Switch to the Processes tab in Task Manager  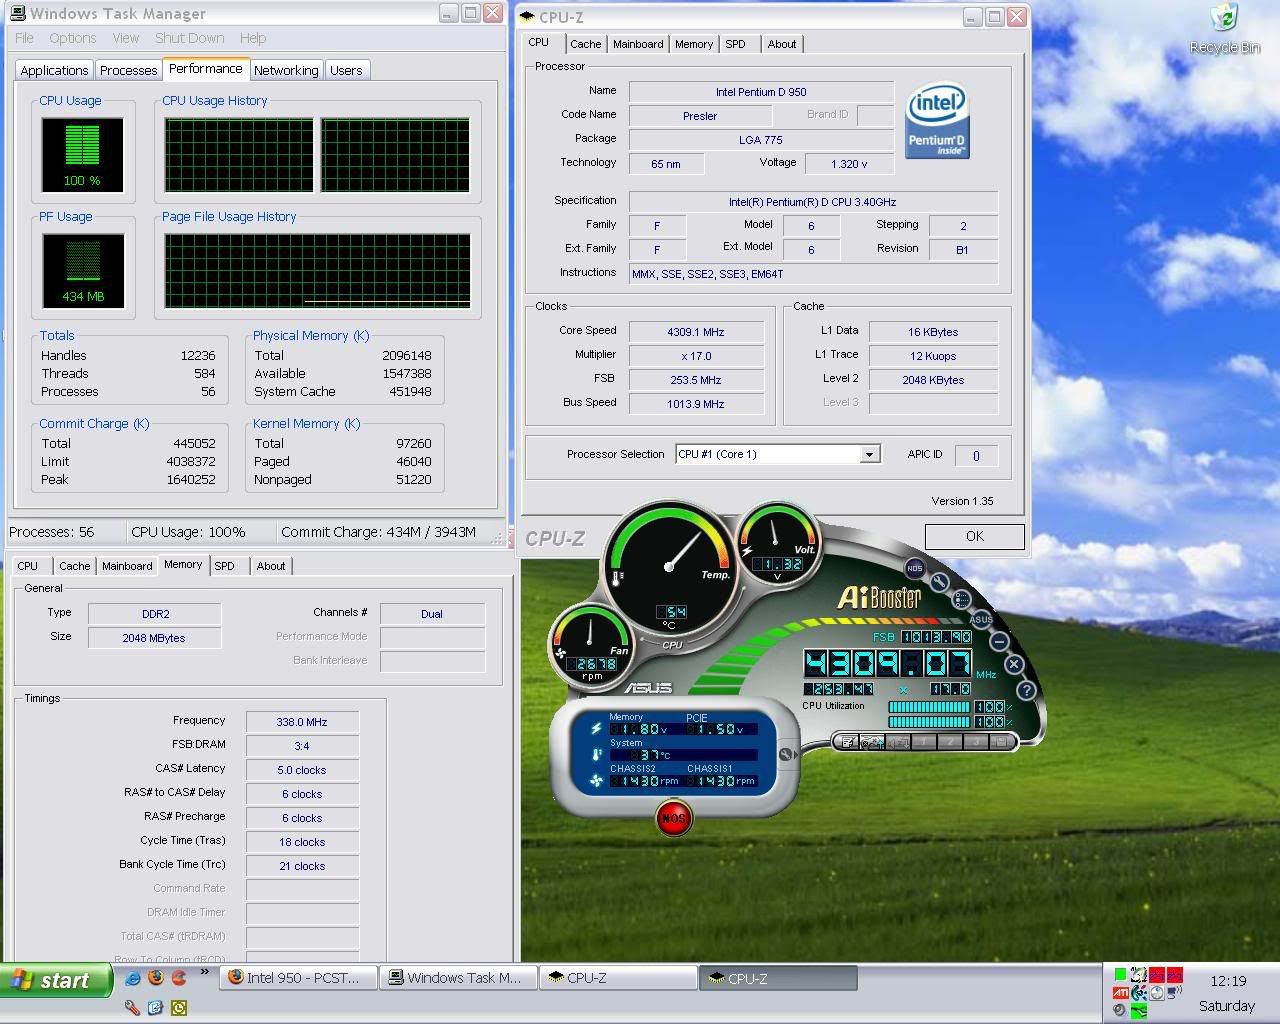point(128,70)
